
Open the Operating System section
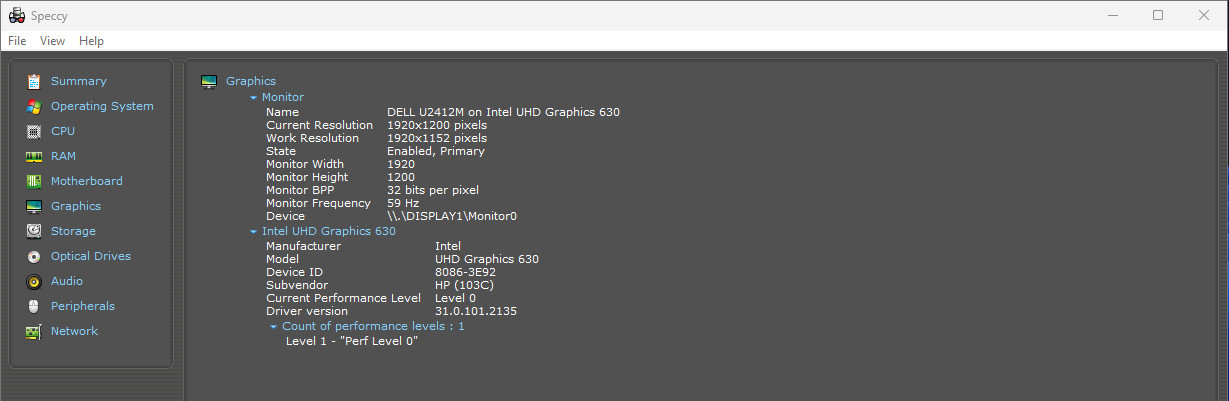[x=102, y=106]
